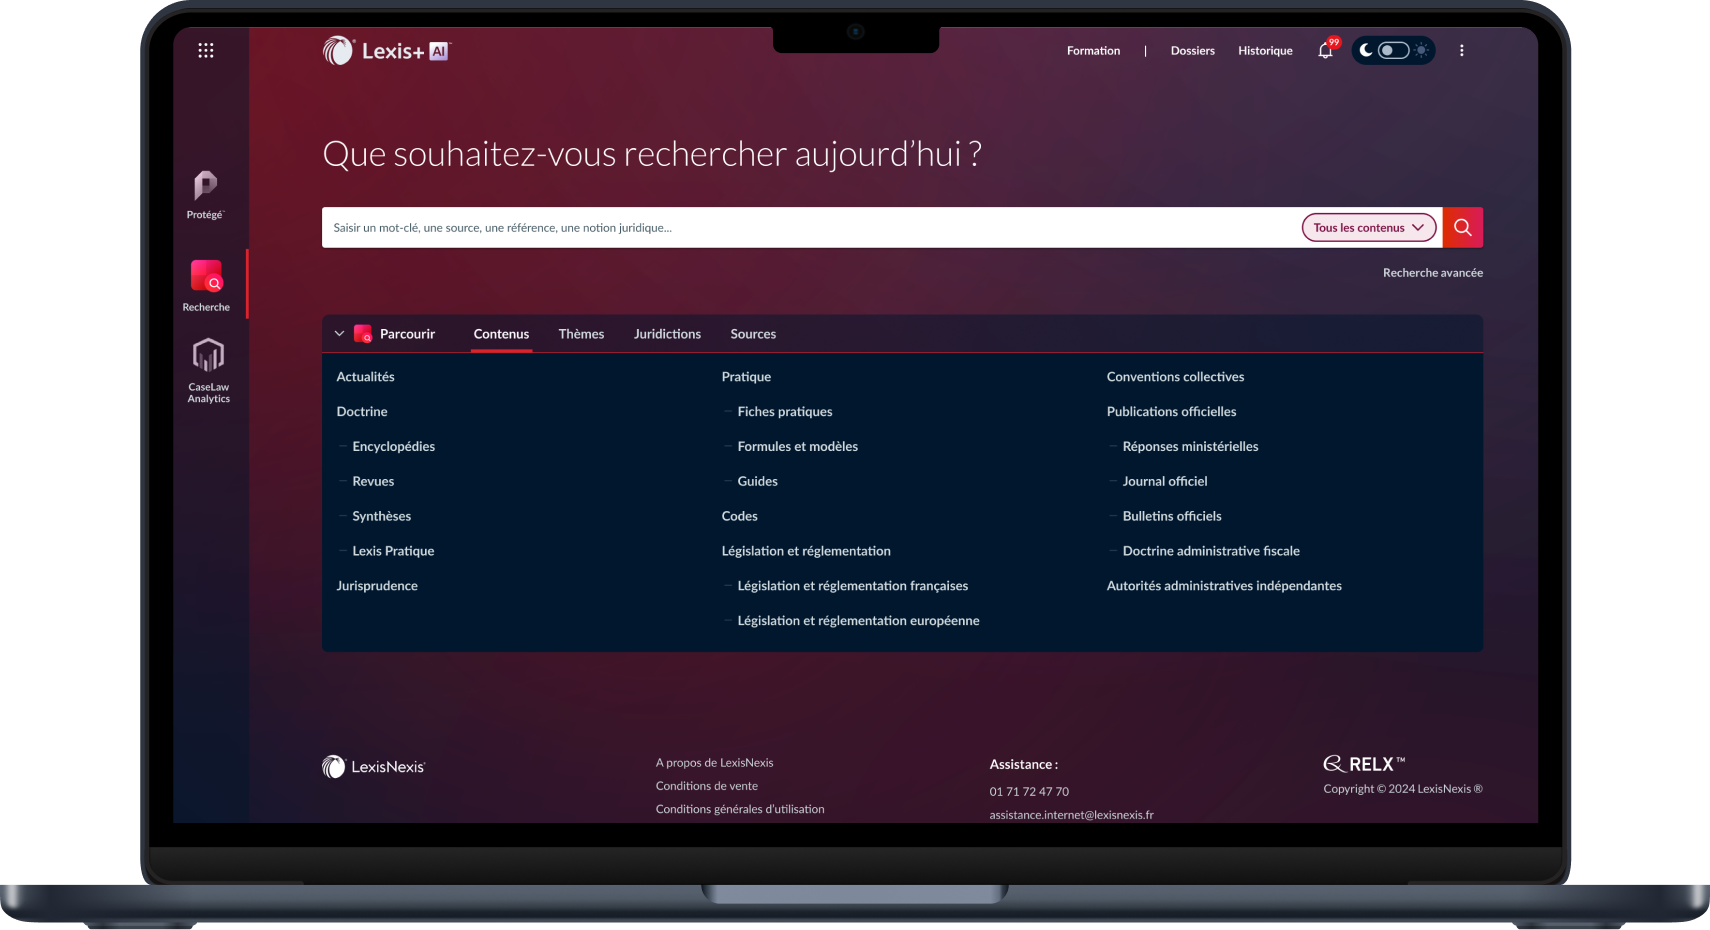
Task: Open the apps grid launcher
Action: (206, 50)
